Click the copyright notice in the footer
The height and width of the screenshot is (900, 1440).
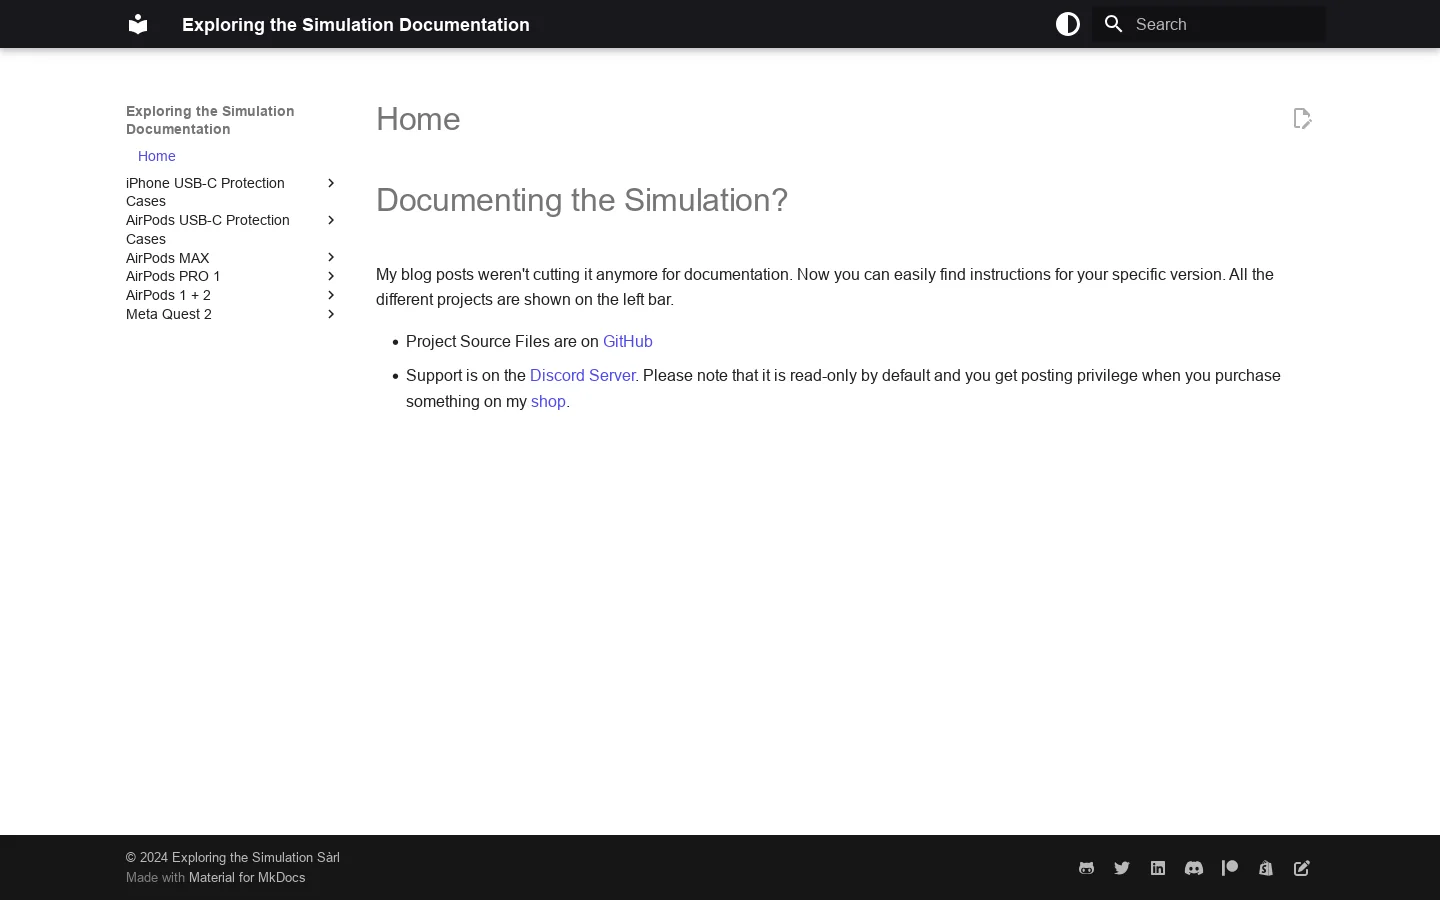(233, 857)
